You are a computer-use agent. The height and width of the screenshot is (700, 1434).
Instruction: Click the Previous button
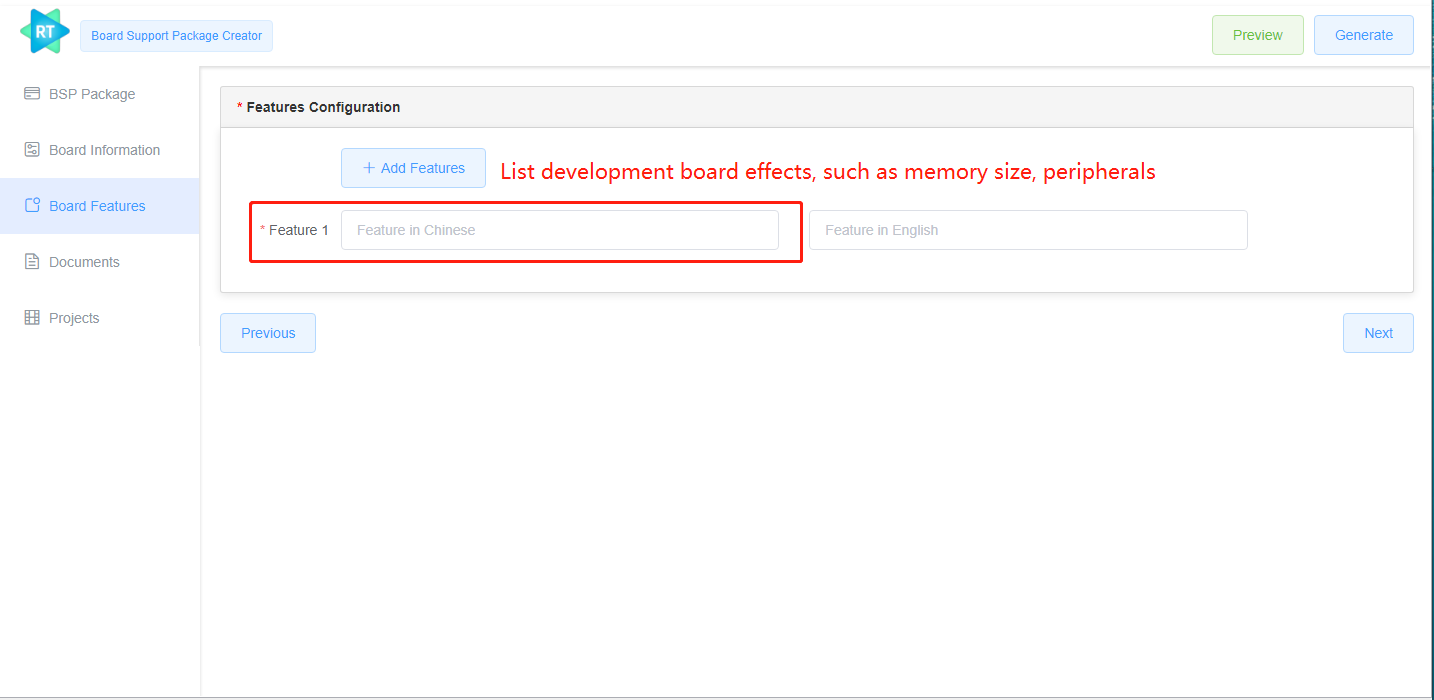267,332
